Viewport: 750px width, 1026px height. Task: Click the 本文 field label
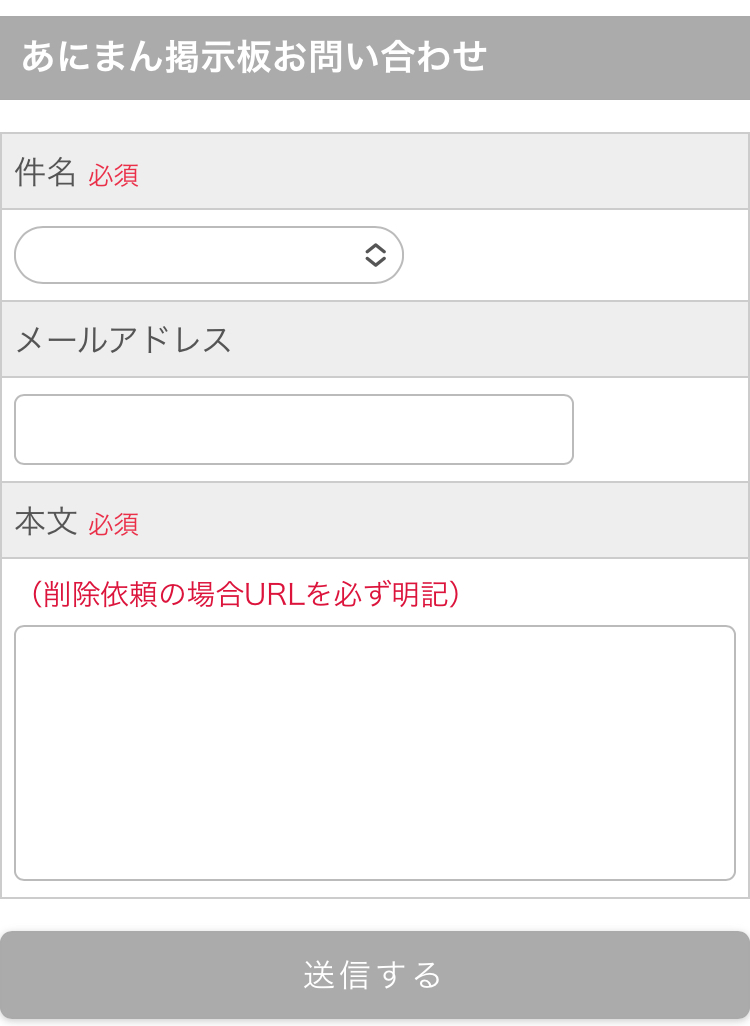[x=46, y=522]
